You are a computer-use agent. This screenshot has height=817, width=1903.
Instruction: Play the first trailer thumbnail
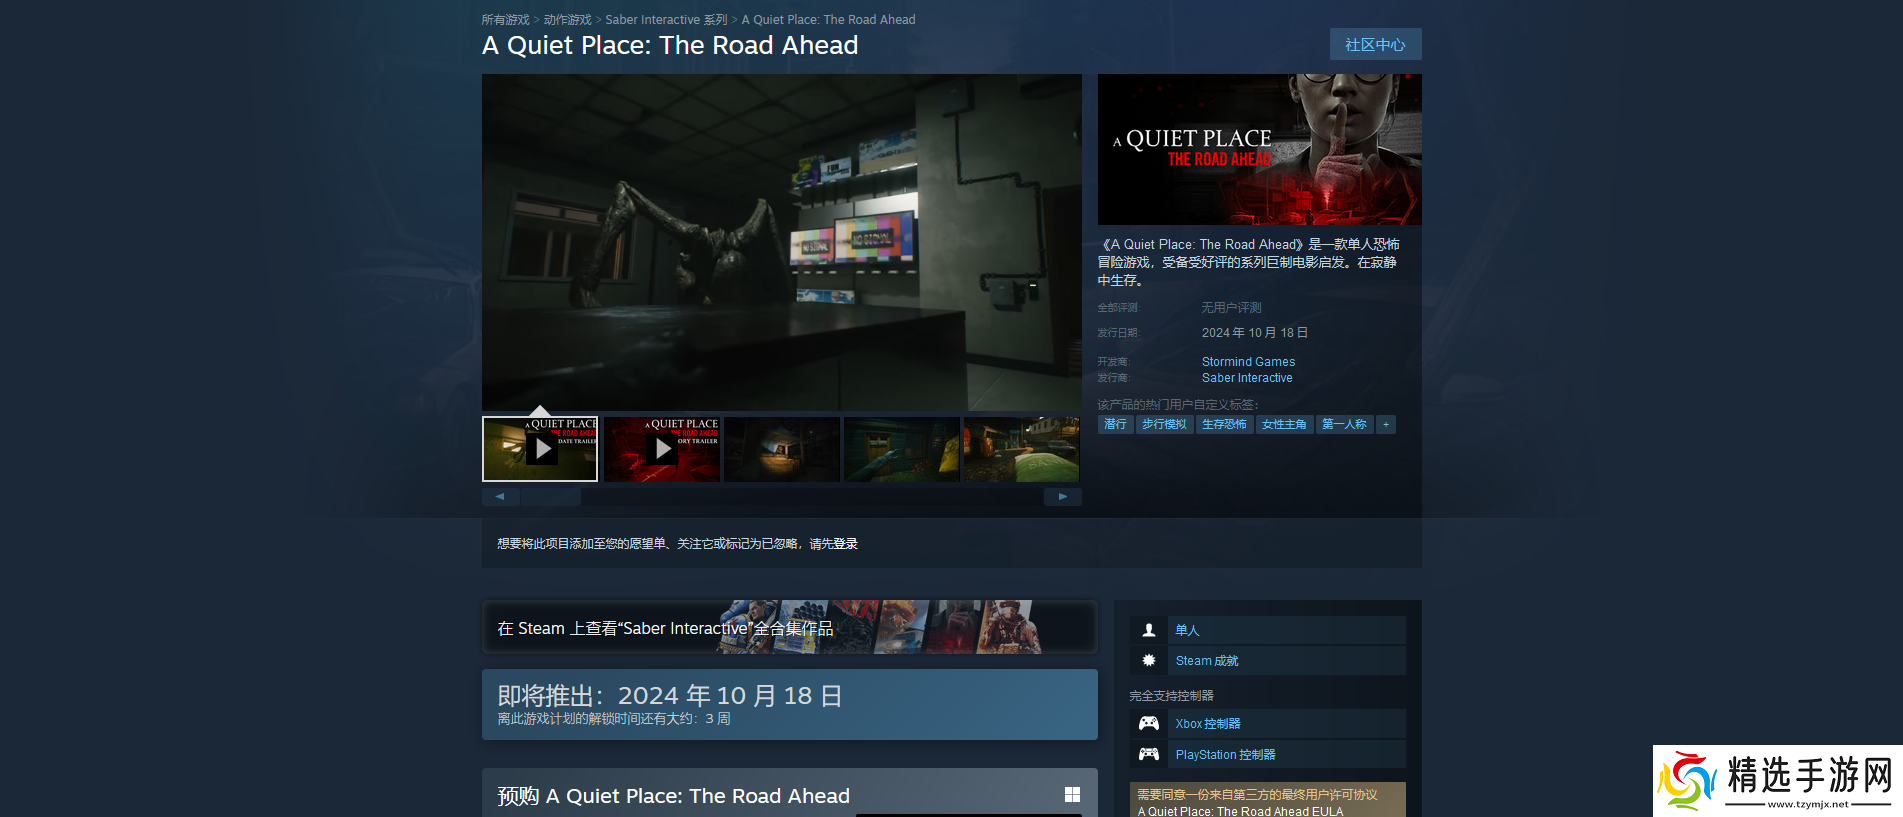(x=540, y=449)
